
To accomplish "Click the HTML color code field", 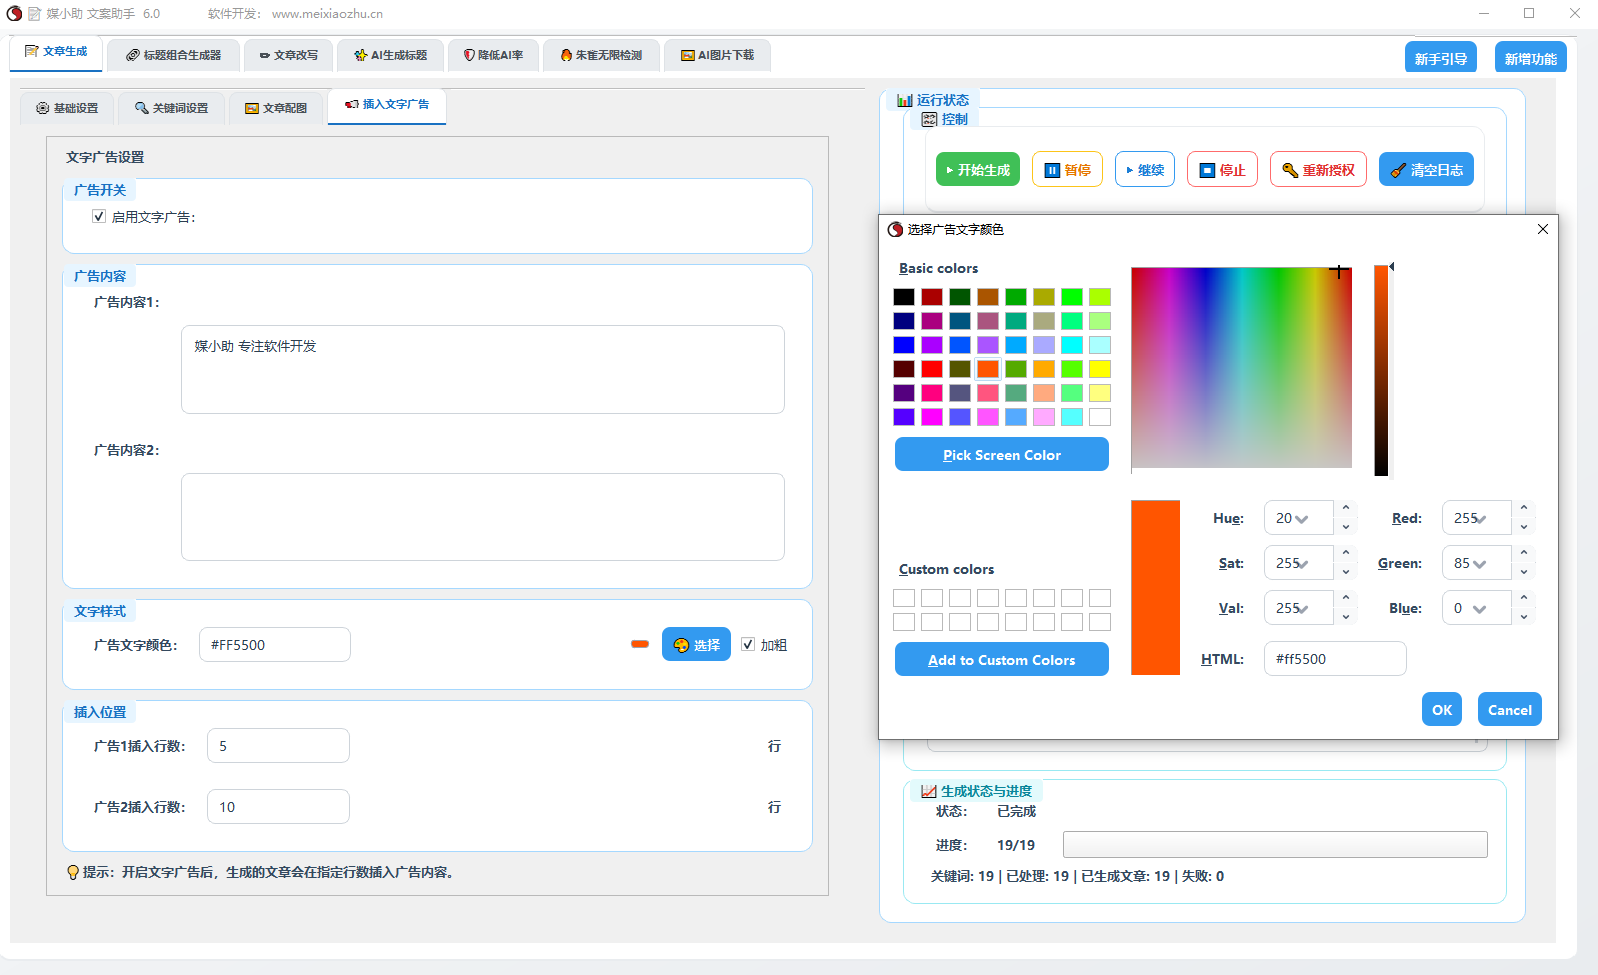I will tap(1334, 659).
